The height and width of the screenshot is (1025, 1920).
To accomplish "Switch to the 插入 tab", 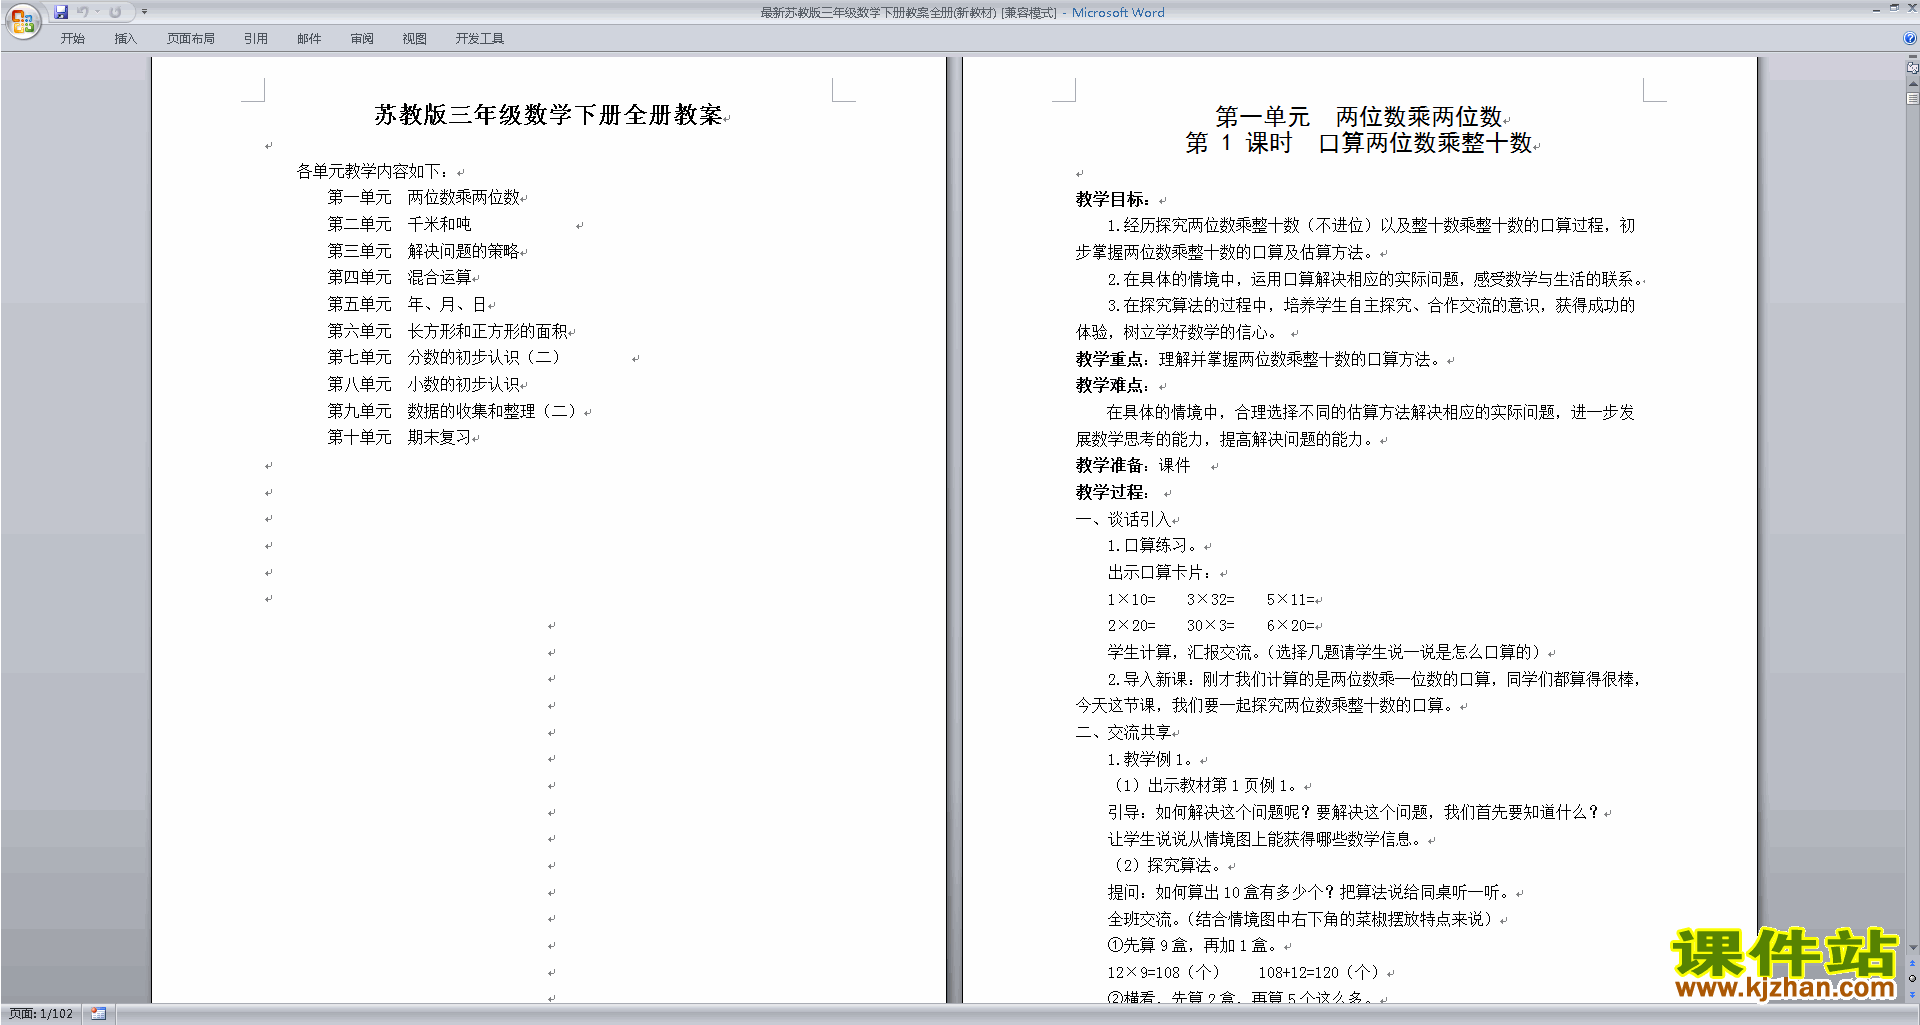I will pyautogui.click(x=125, y=39).
